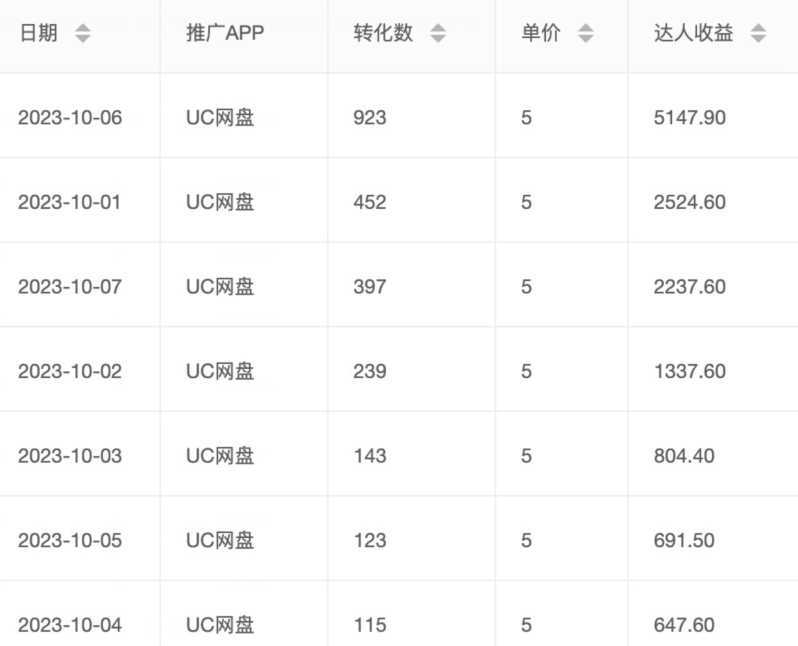Click the 推广APP column header

pyautogui.click(x=225, y=33)
